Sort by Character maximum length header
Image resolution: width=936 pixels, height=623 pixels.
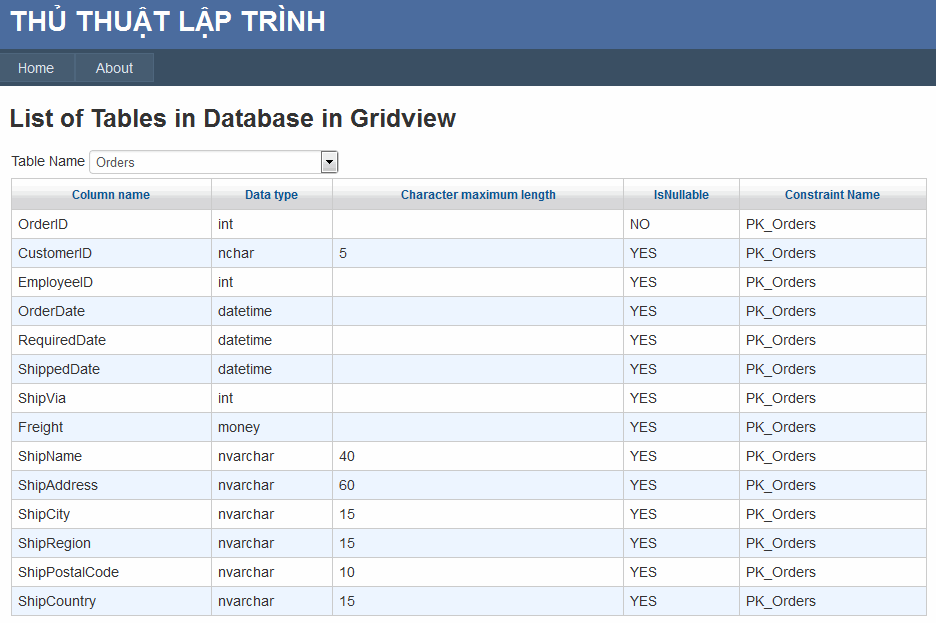(x=478, y=195)
